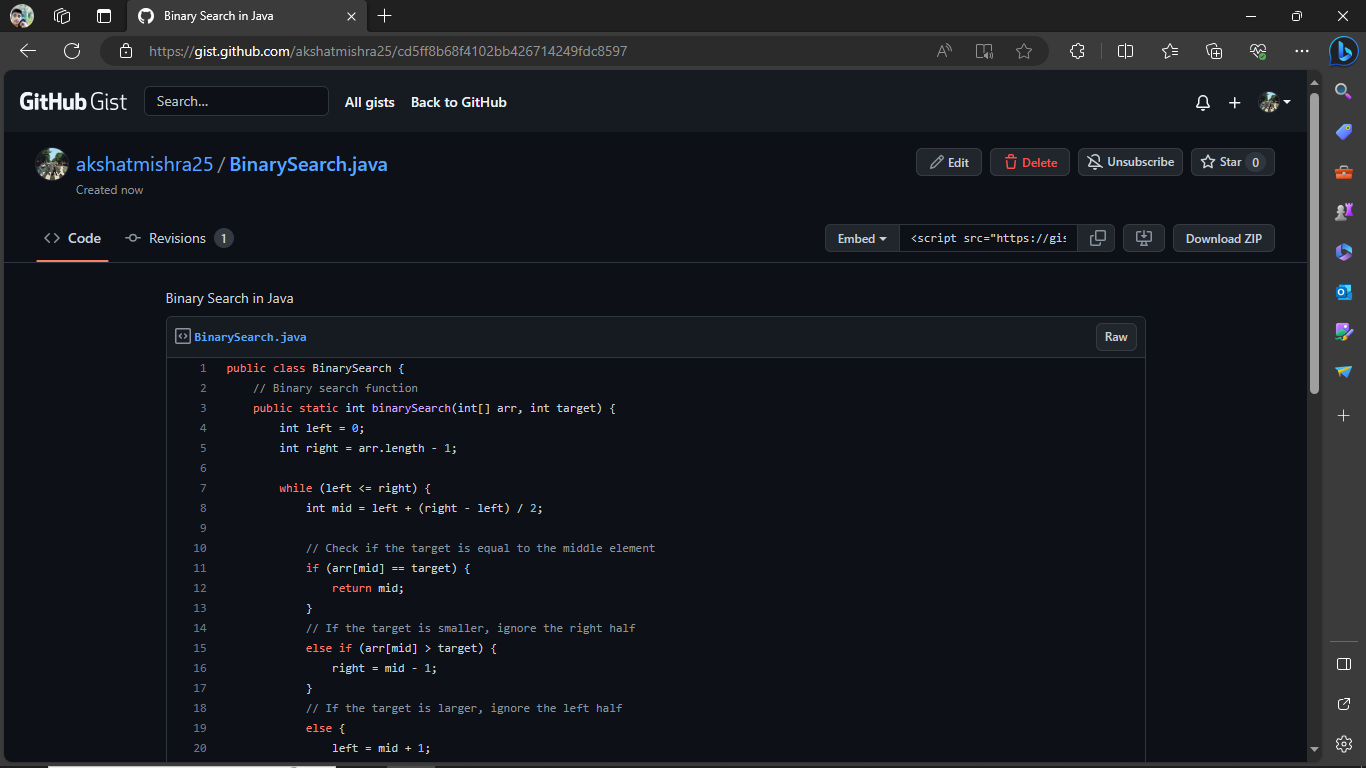The image size is (1366, 768).
Task: Open Settings and more menu
Action: tap(1302, 51)
